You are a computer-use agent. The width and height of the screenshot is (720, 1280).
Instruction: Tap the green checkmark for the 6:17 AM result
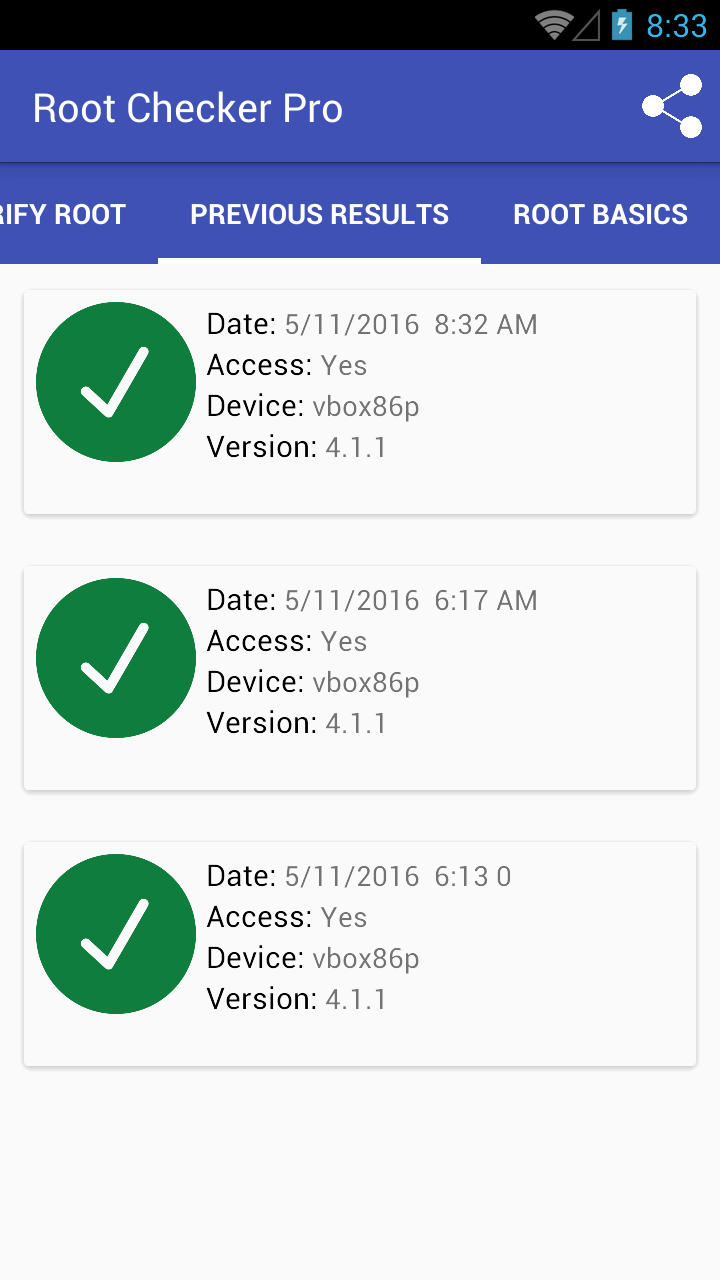tap(116, 658)
